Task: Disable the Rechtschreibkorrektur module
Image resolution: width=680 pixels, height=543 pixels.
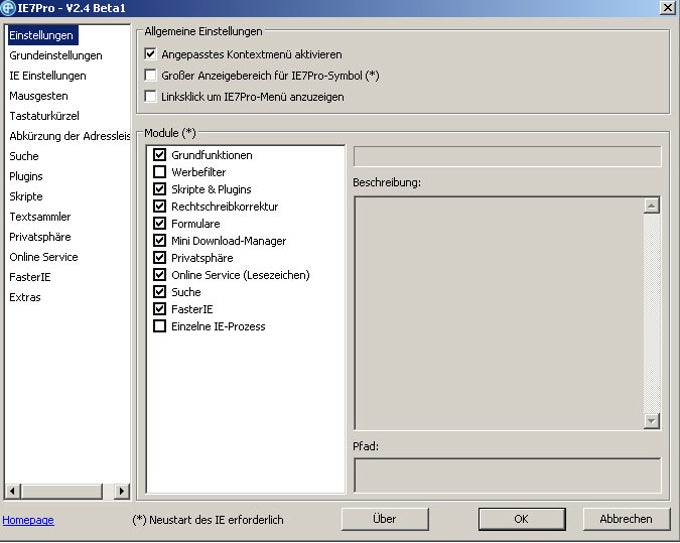Action: (x=160, y=206)
